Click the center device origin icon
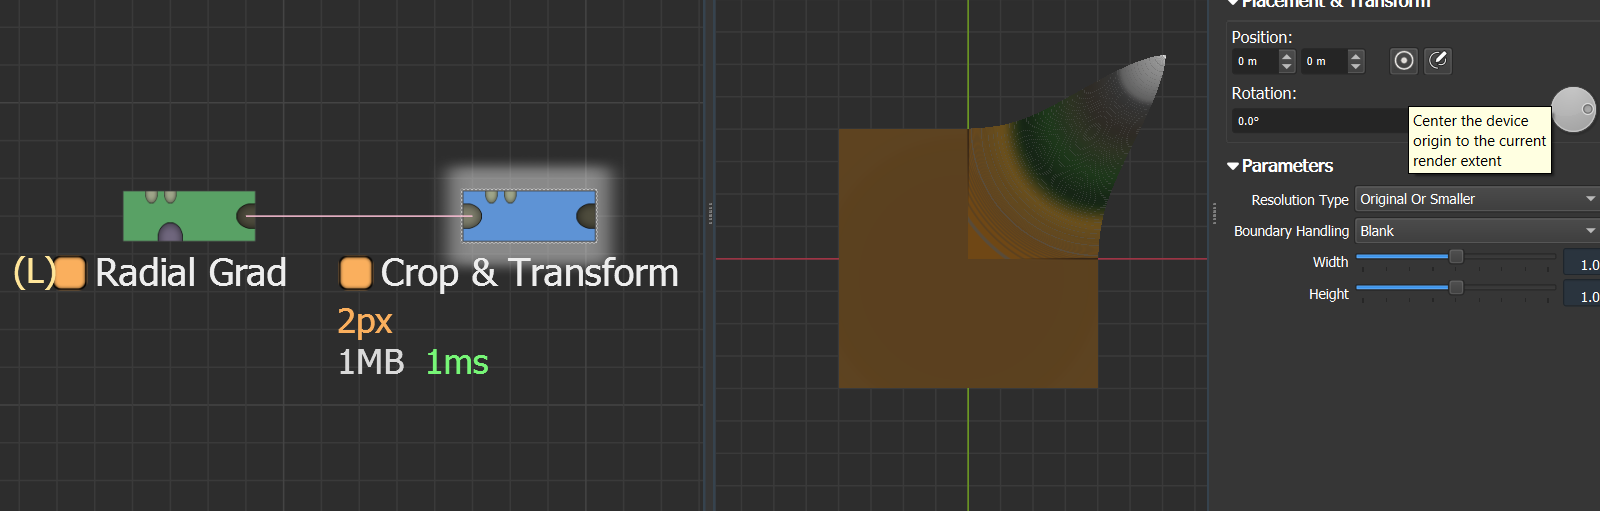The width and height of the screenshot is (1600, 511). (x=1404, y=61)
